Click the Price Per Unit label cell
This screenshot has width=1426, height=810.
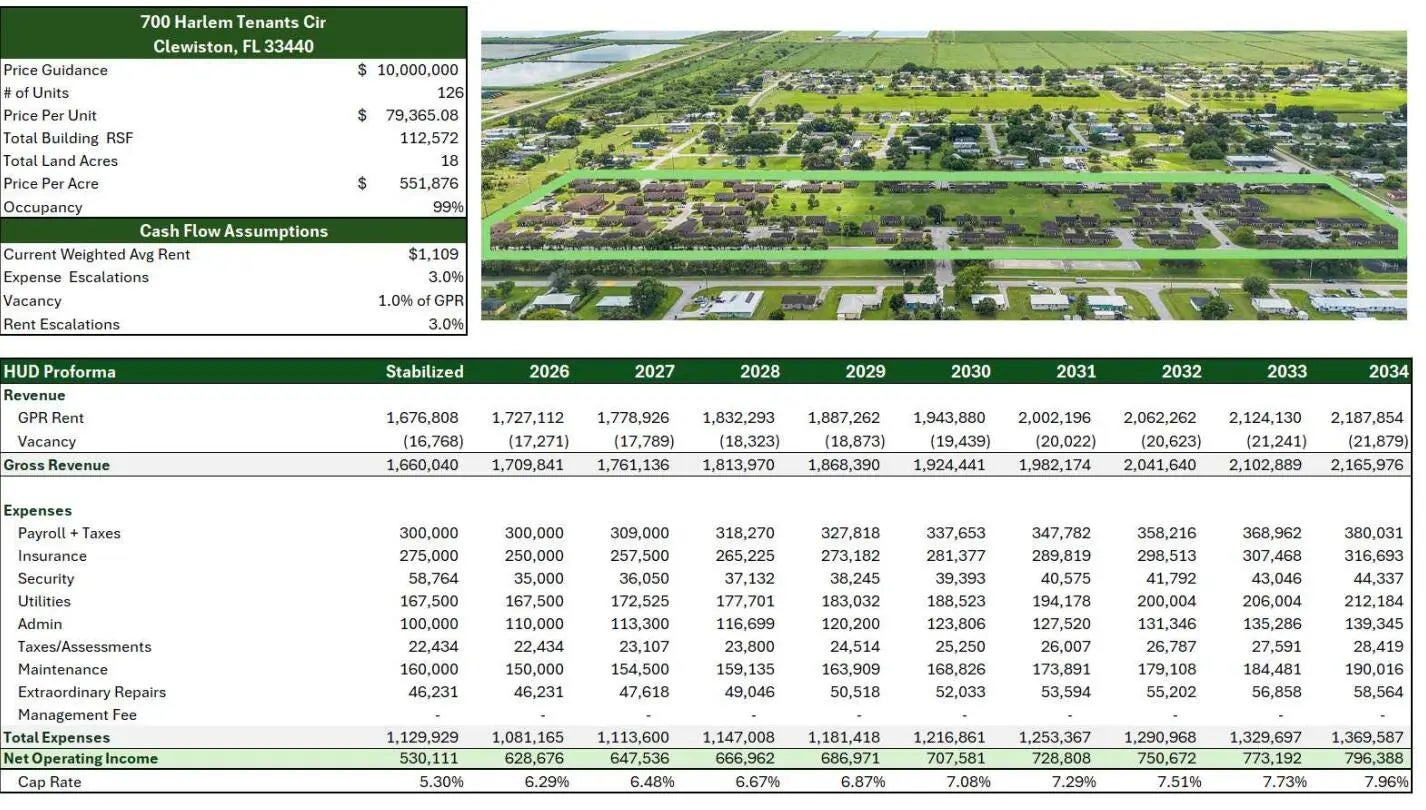click(50, 115)
